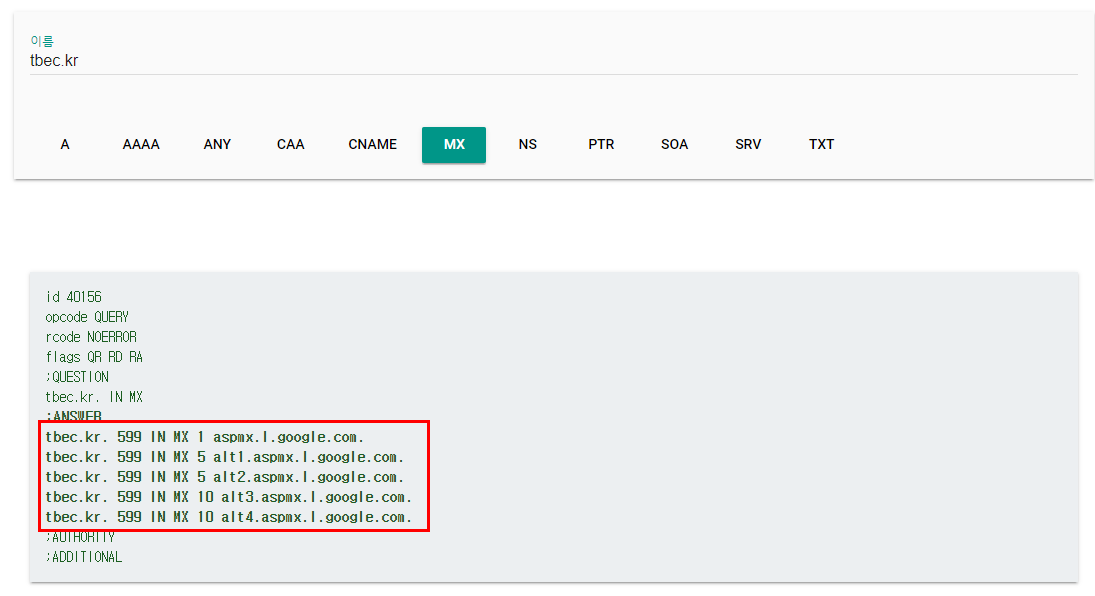This screenshot has height=596, width=1095.
Task: Switch to PTR record lookup
Action: (601, 145)
